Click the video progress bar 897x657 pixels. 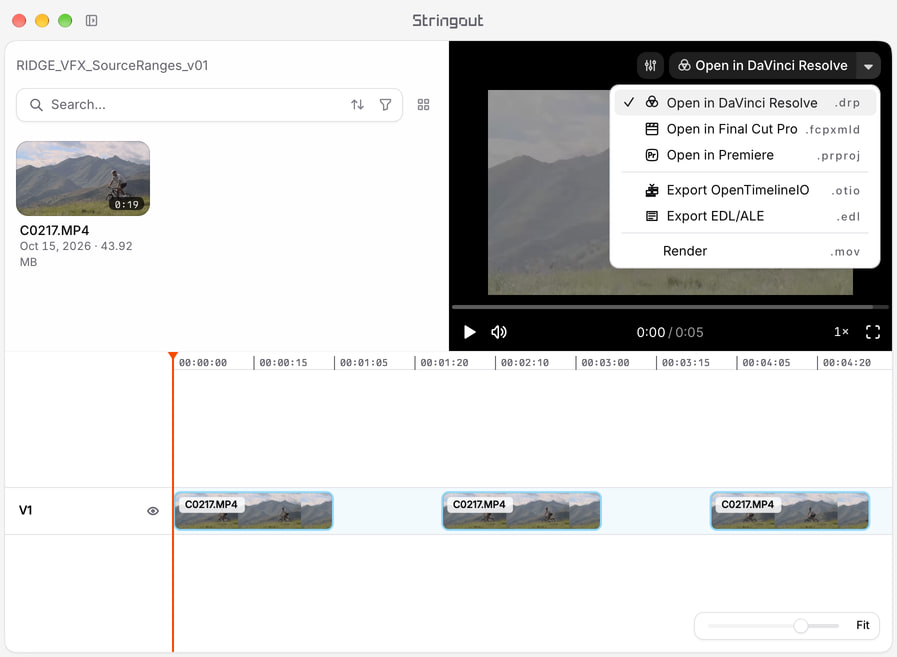click(670, 307)
